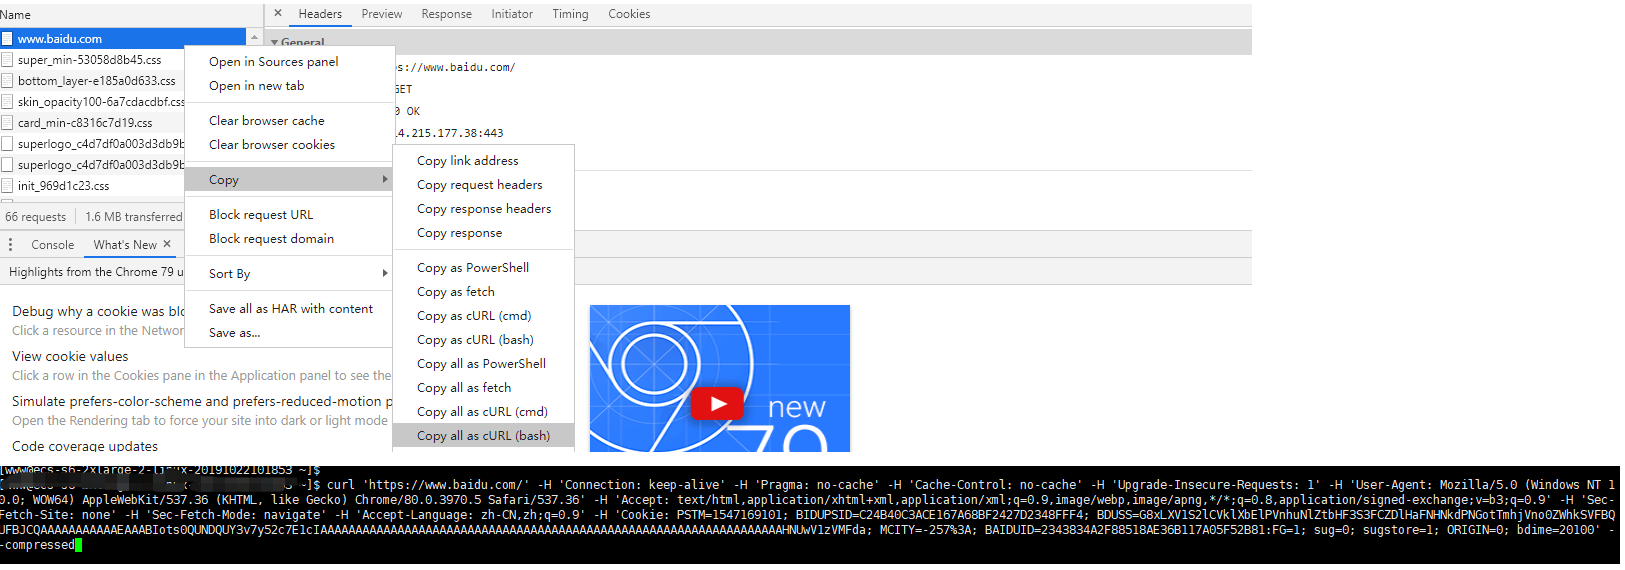Play the Chrome 79 What's New video
1625x570 pixels.
click(717, 404)
